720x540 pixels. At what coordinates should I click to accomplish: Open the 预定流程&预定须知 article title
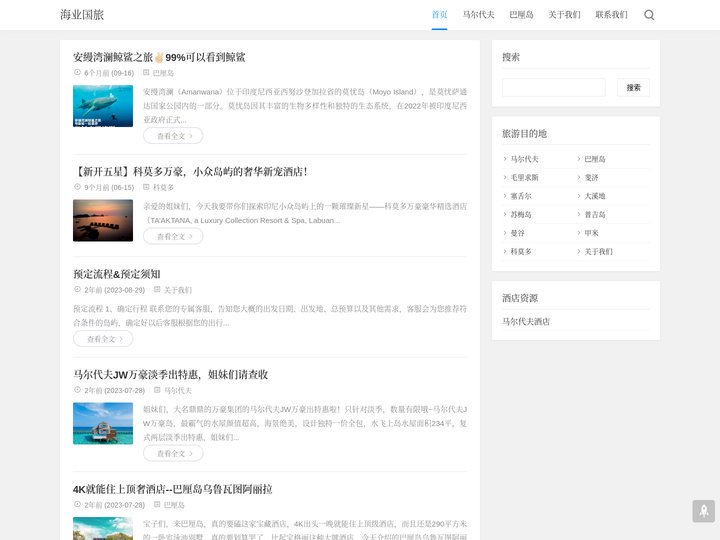click(x=117, y=274)
